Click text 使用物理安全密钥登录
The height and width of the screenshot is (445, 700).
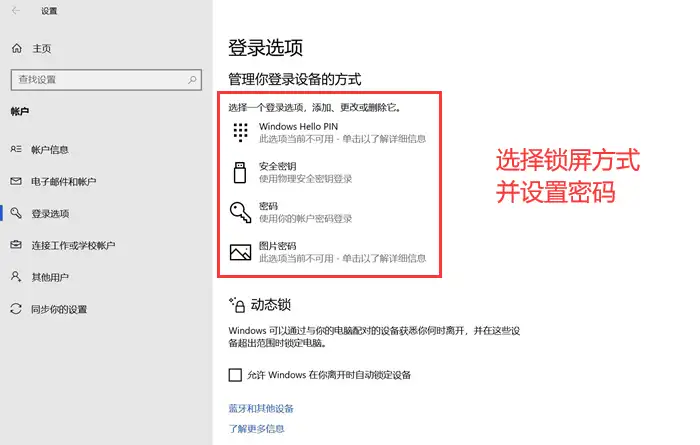(x=305, y=179)
